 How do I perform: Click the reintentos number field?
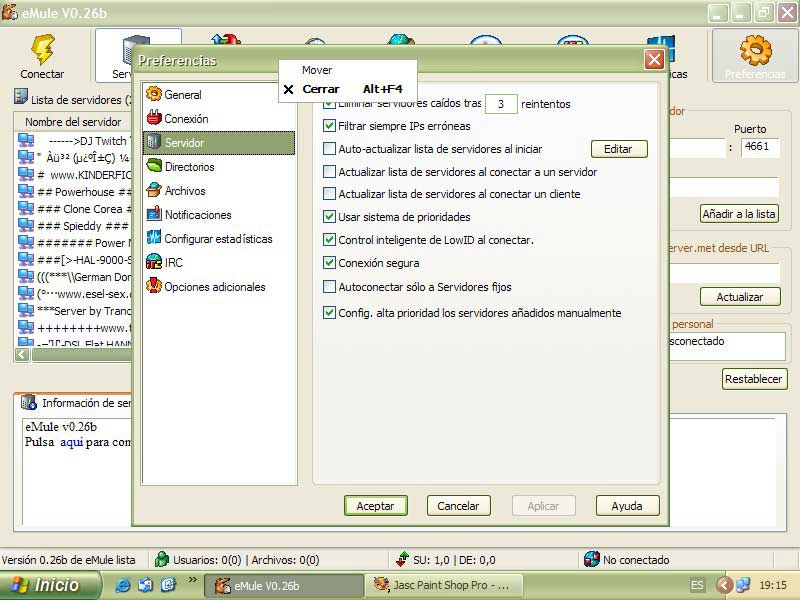tap(501, 104)
